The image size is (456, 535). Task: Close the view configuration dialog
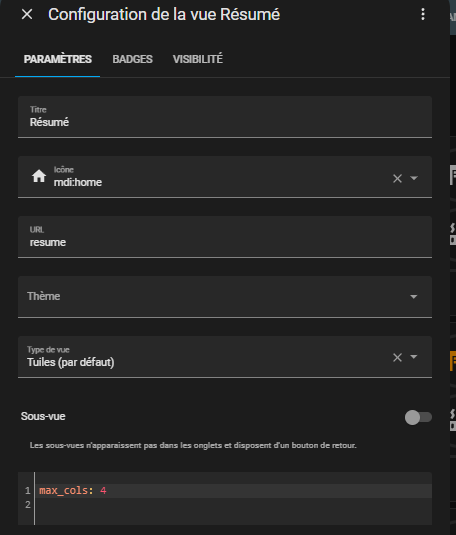[27, 14]
